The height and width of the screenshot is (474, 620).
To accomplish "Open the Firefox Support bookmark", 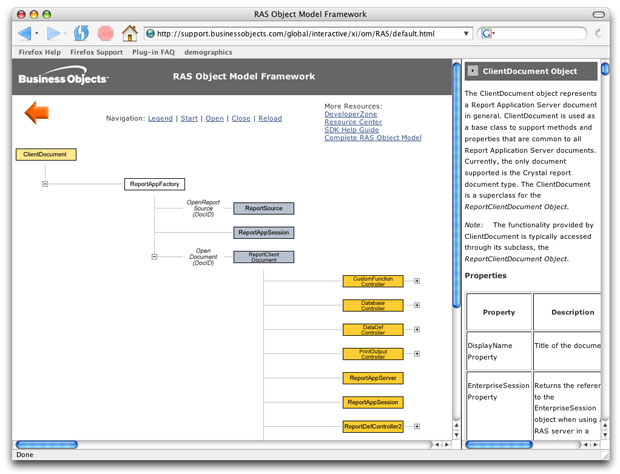I will click(x=96, y=52).
